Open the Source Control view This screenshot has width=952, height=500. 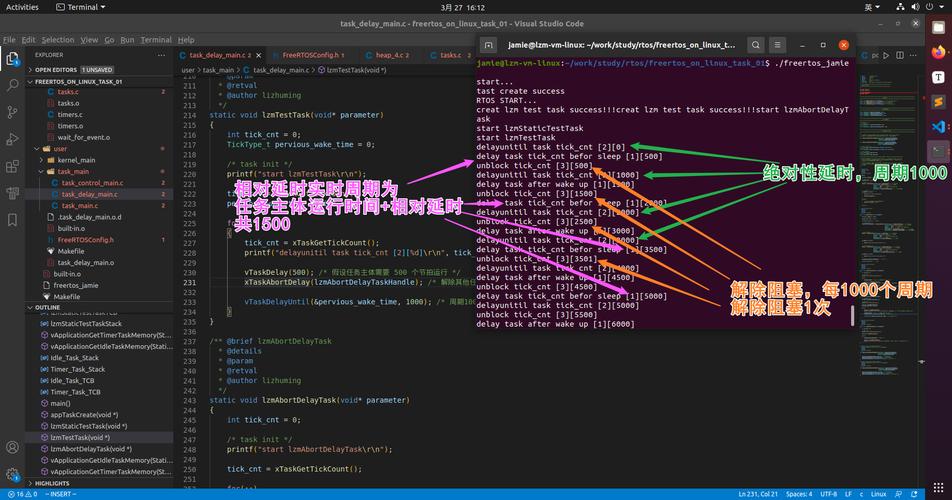[x=12, y=112]
